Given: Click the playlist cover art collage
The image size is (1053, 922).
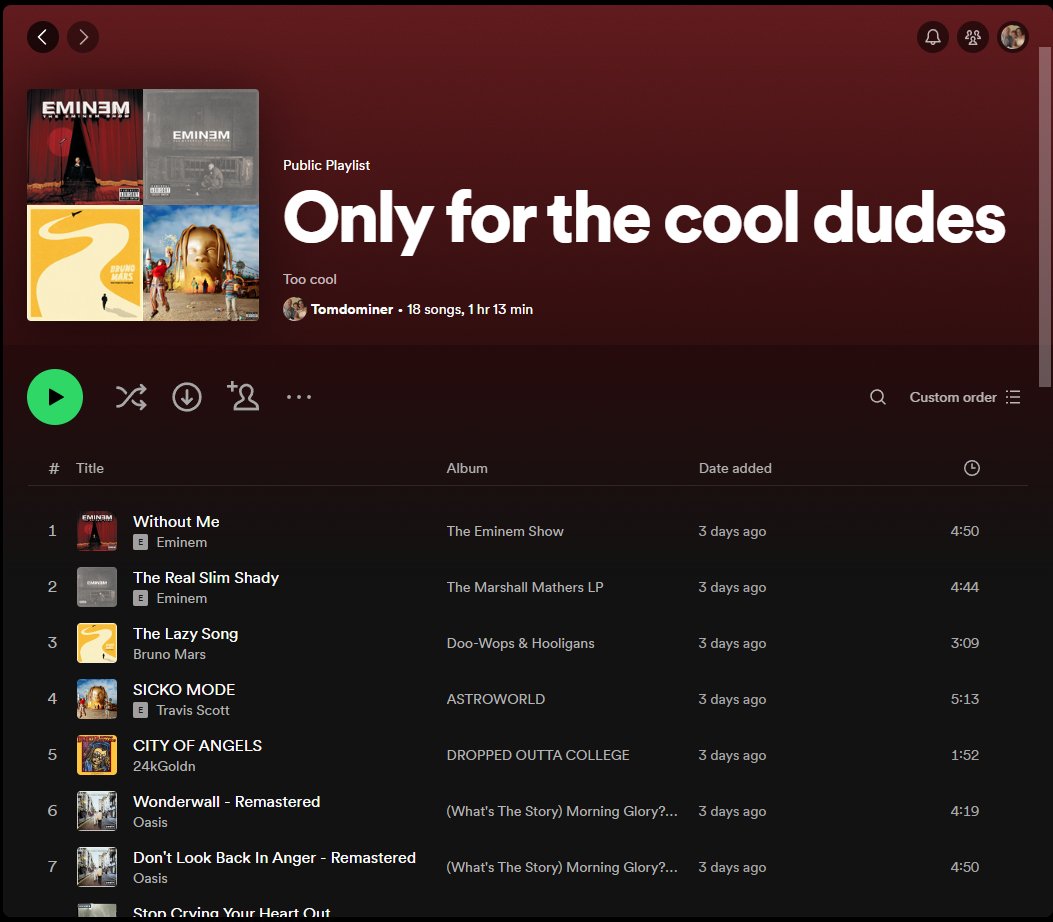Looking at the screenshot, I should [x=143, y=205].
